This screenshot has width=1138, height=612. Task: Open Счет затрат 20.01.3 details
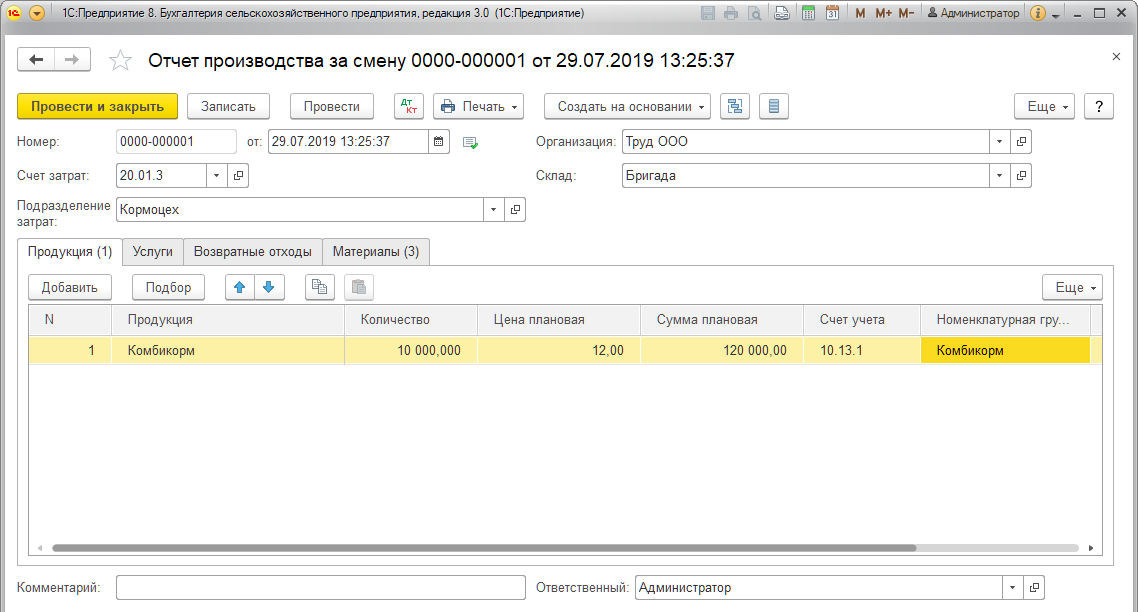click(238, 176)
